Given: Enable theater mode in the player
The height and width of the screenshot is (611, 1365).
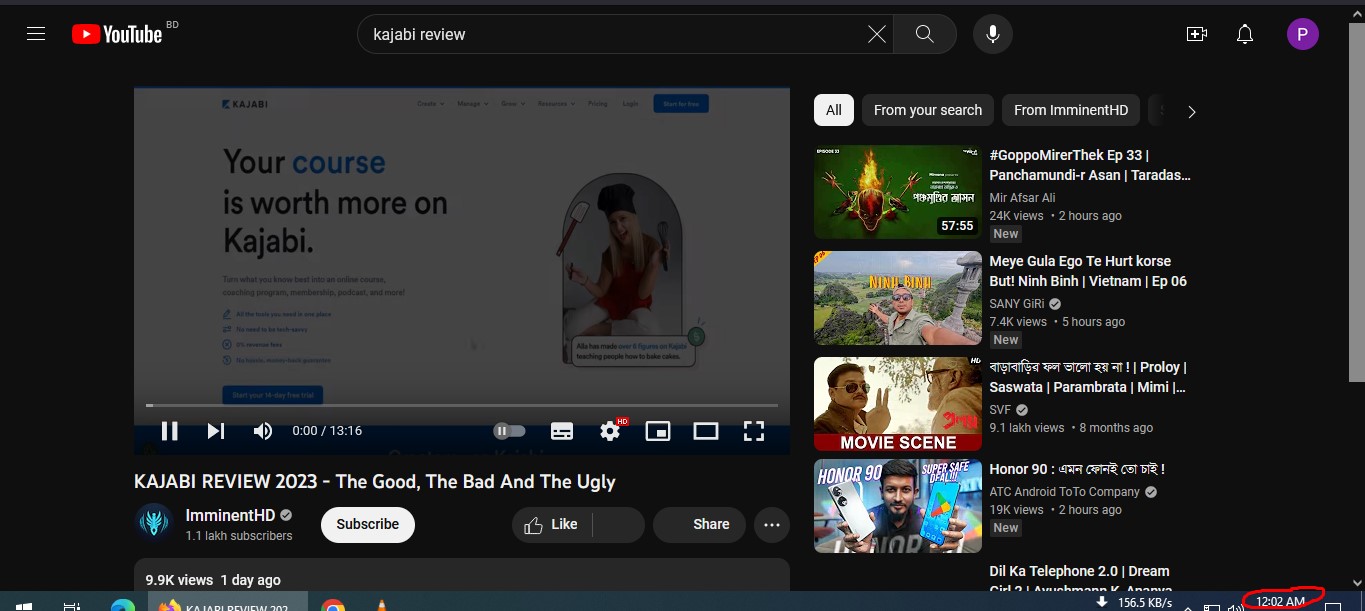Looking at the screenshot, I should point(706,431).
